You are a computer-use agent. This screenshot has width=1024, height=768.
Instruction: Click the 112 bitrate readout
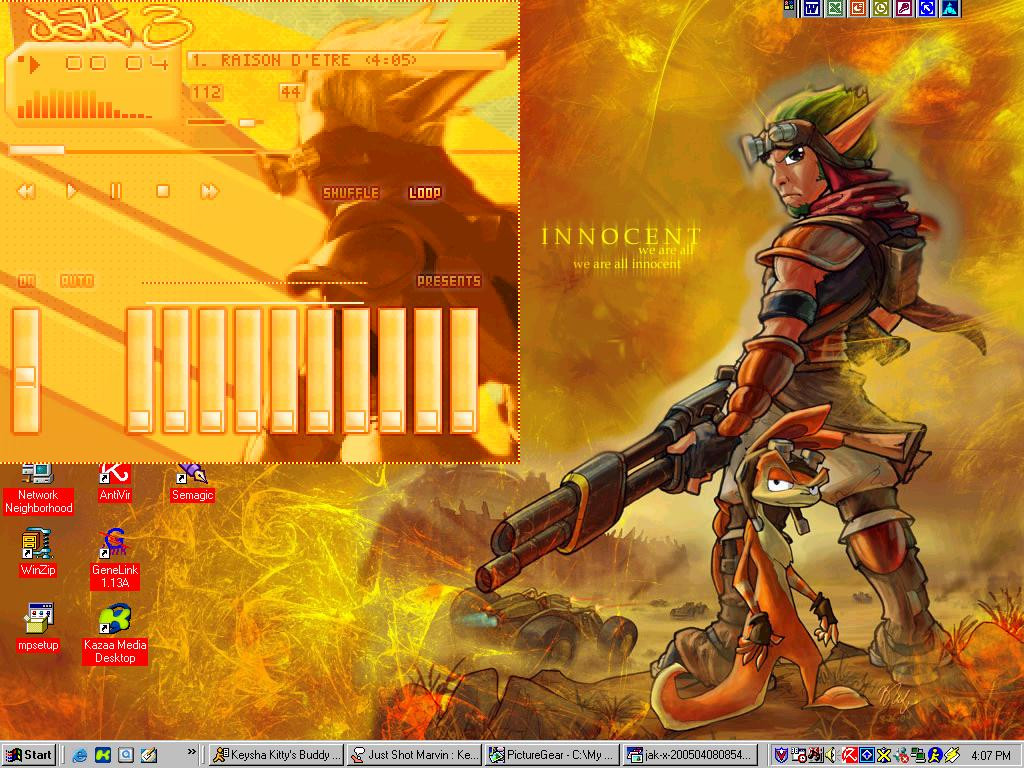206,92
